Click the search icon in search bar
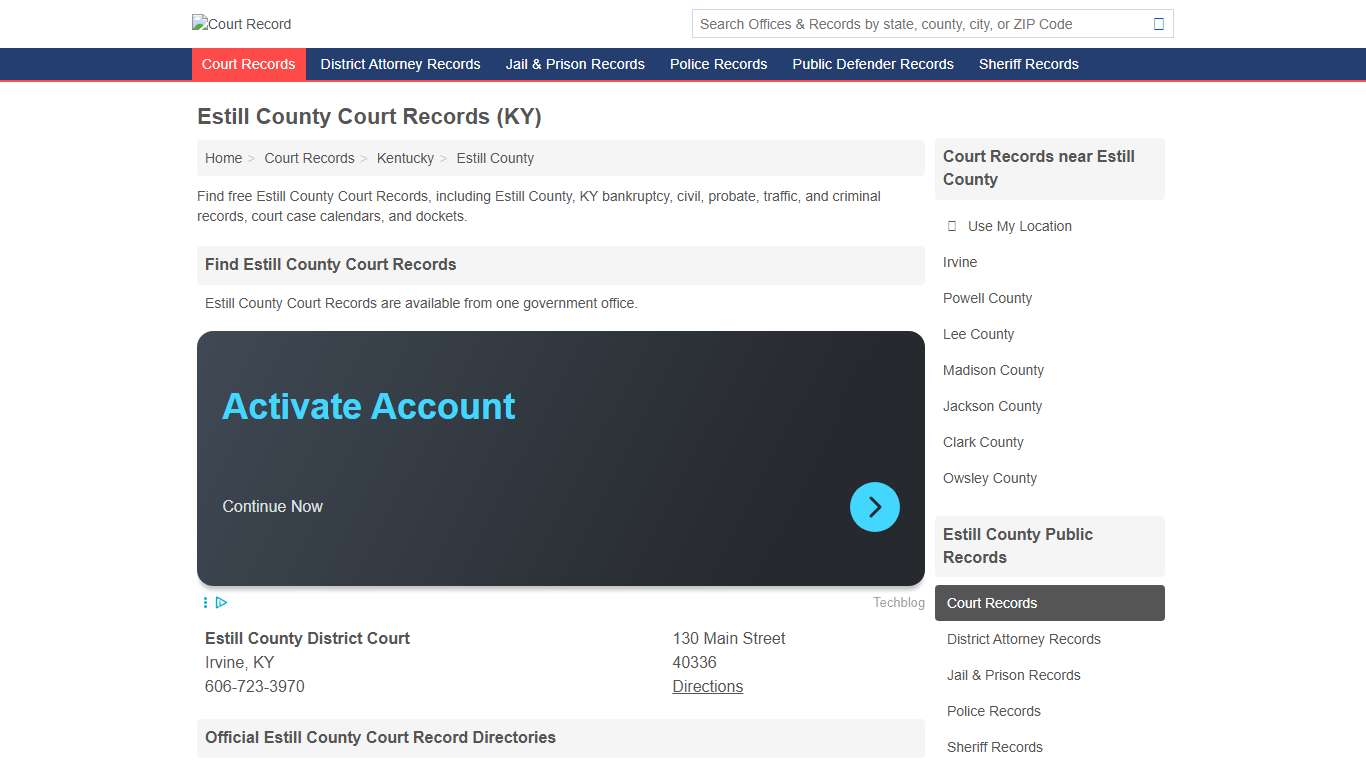 [1159, 23]
